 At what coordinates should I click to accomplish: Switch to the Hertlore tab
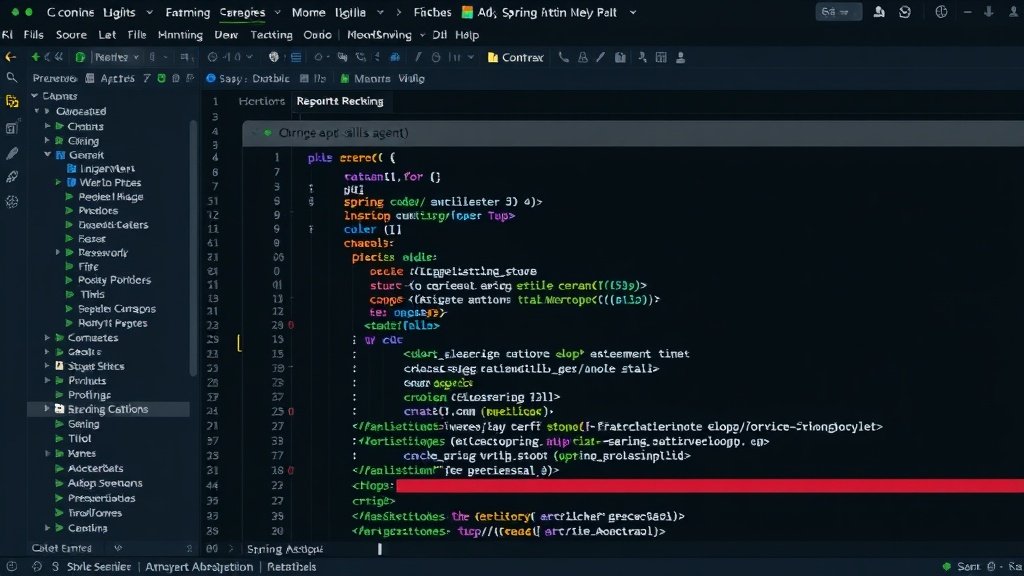(x=261, y=101)
